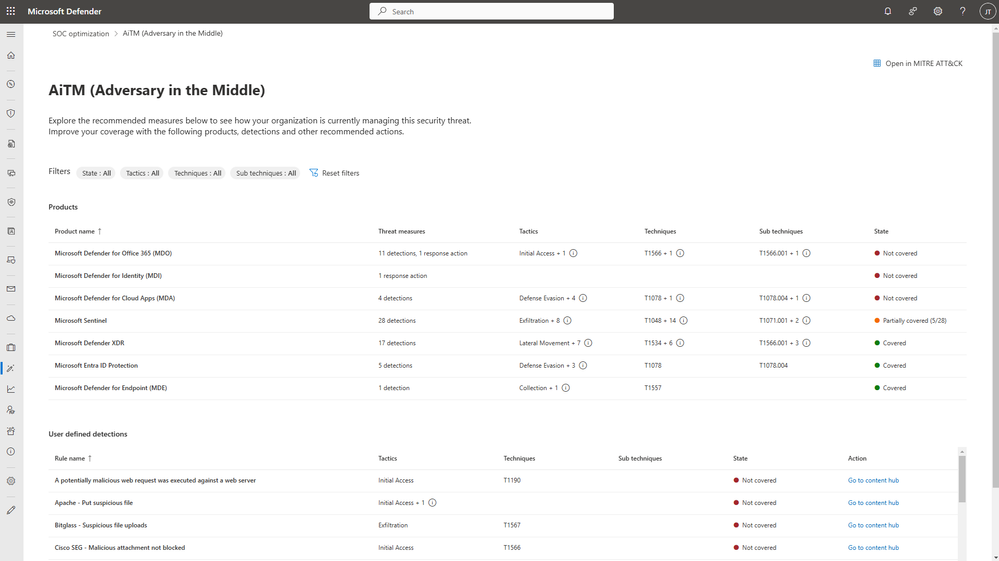Open the Sub techniques : All filter

point(266,173)
